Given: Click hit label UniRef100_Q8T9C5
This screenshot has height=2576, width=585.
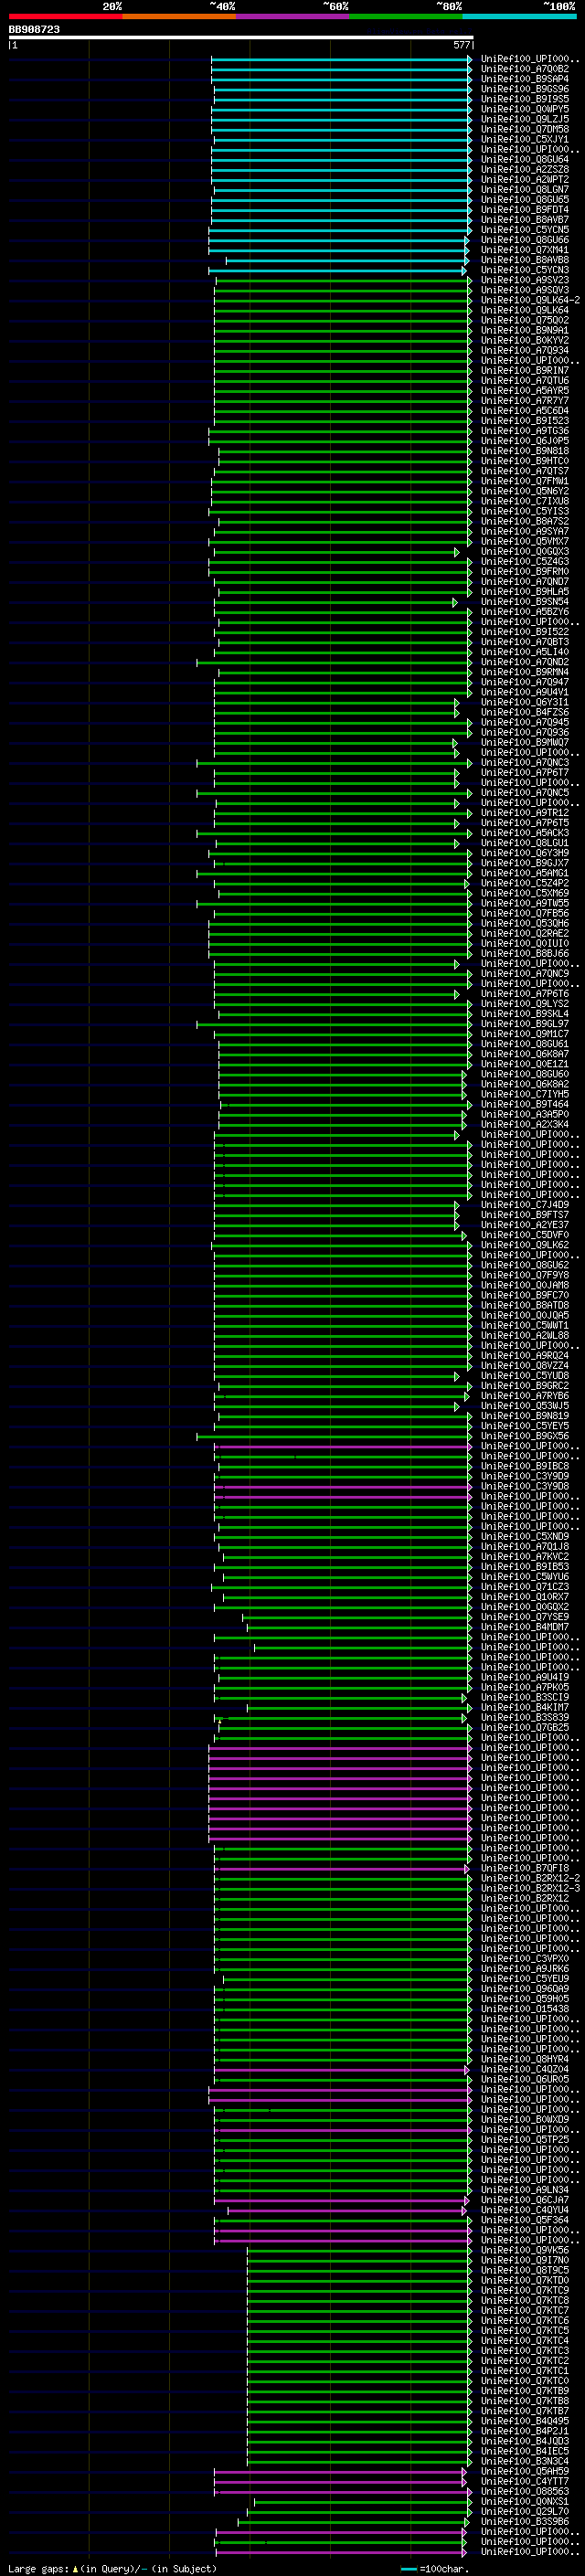Looking at the screenshot, I should tap(525, 2270).
